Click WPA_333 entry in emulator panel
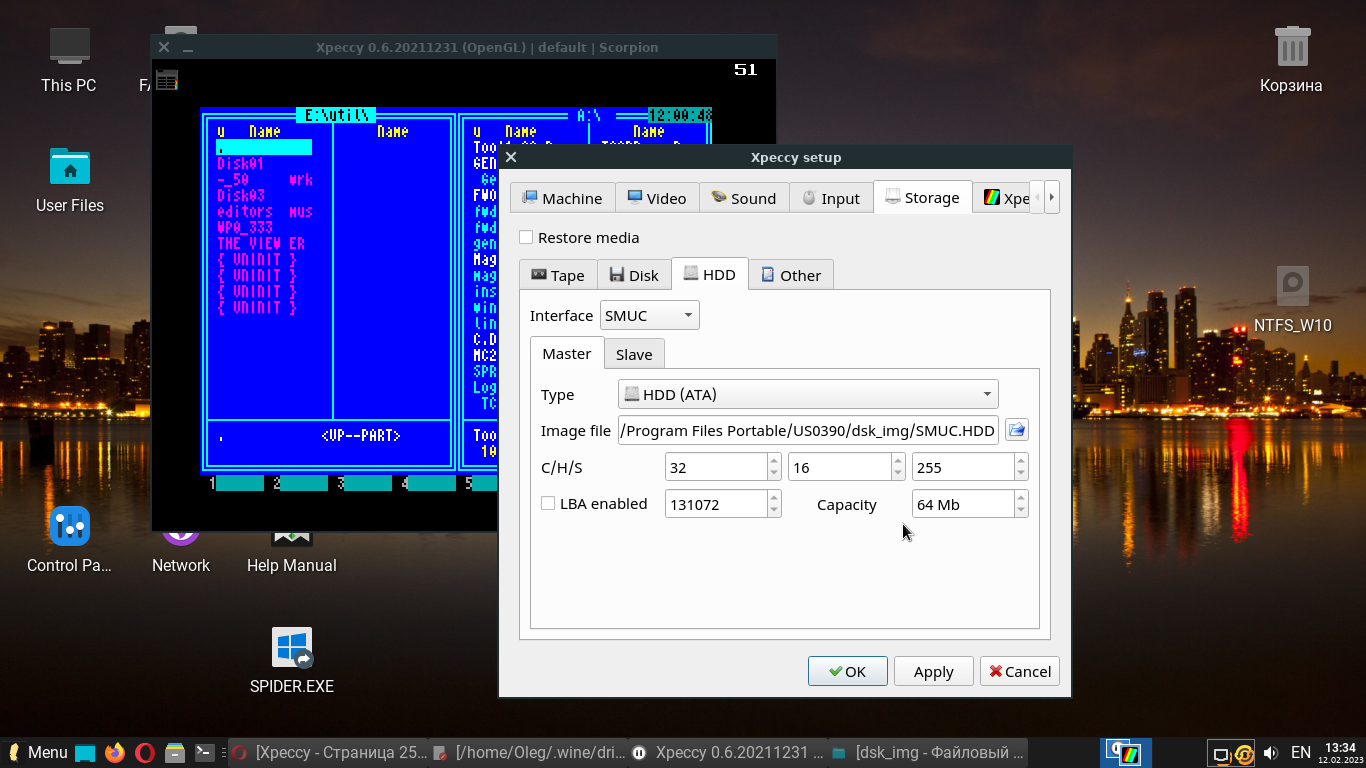This screenshot has height=768, width=1366. [244, 228]
